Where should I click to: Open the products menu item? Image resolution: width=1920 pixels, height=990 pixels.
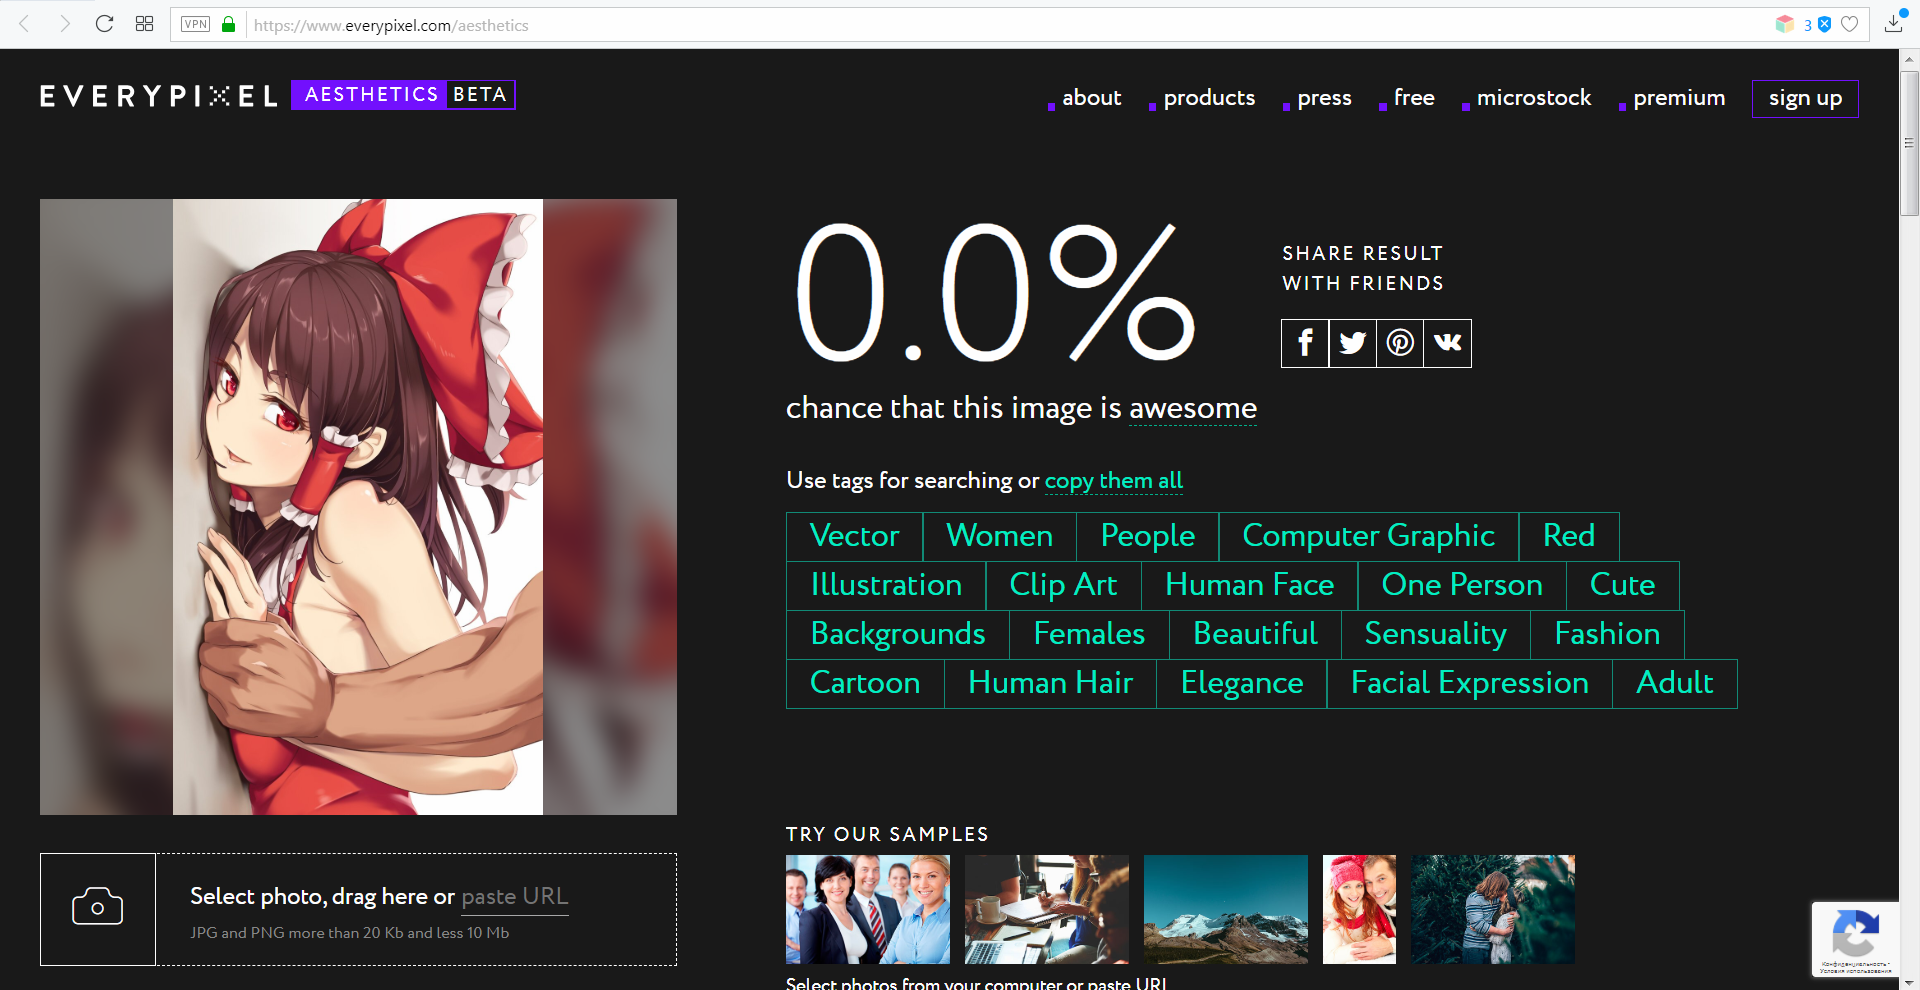[1209, 98]
